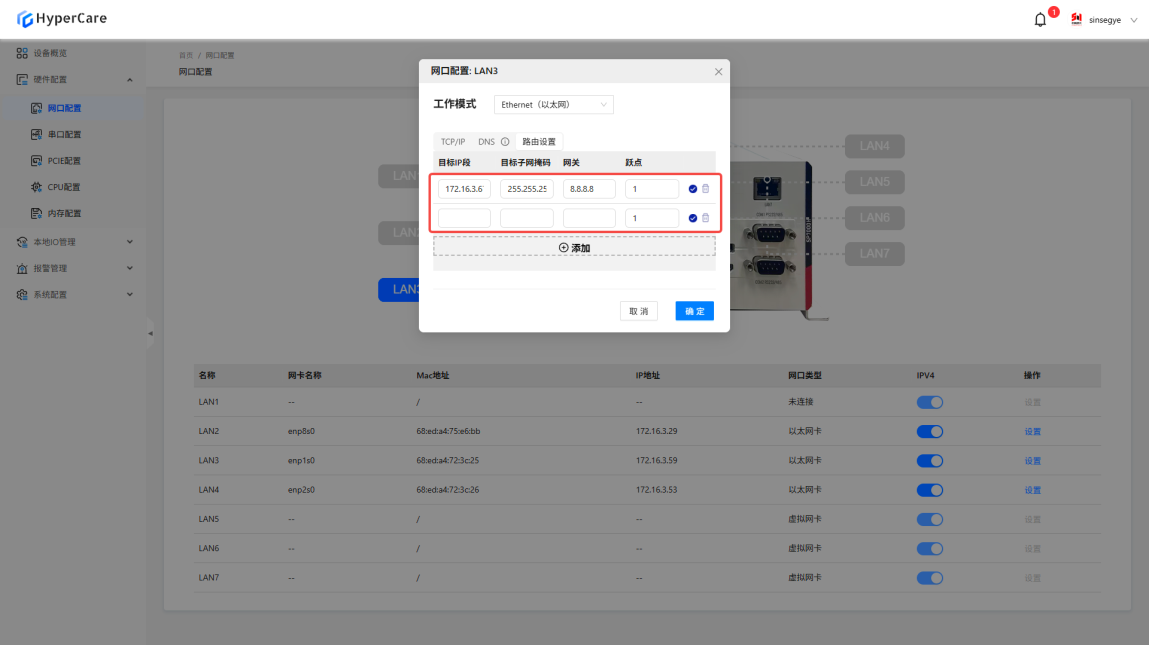Toggle the IPV4 switch for LAN2

(x=929, y=432)
